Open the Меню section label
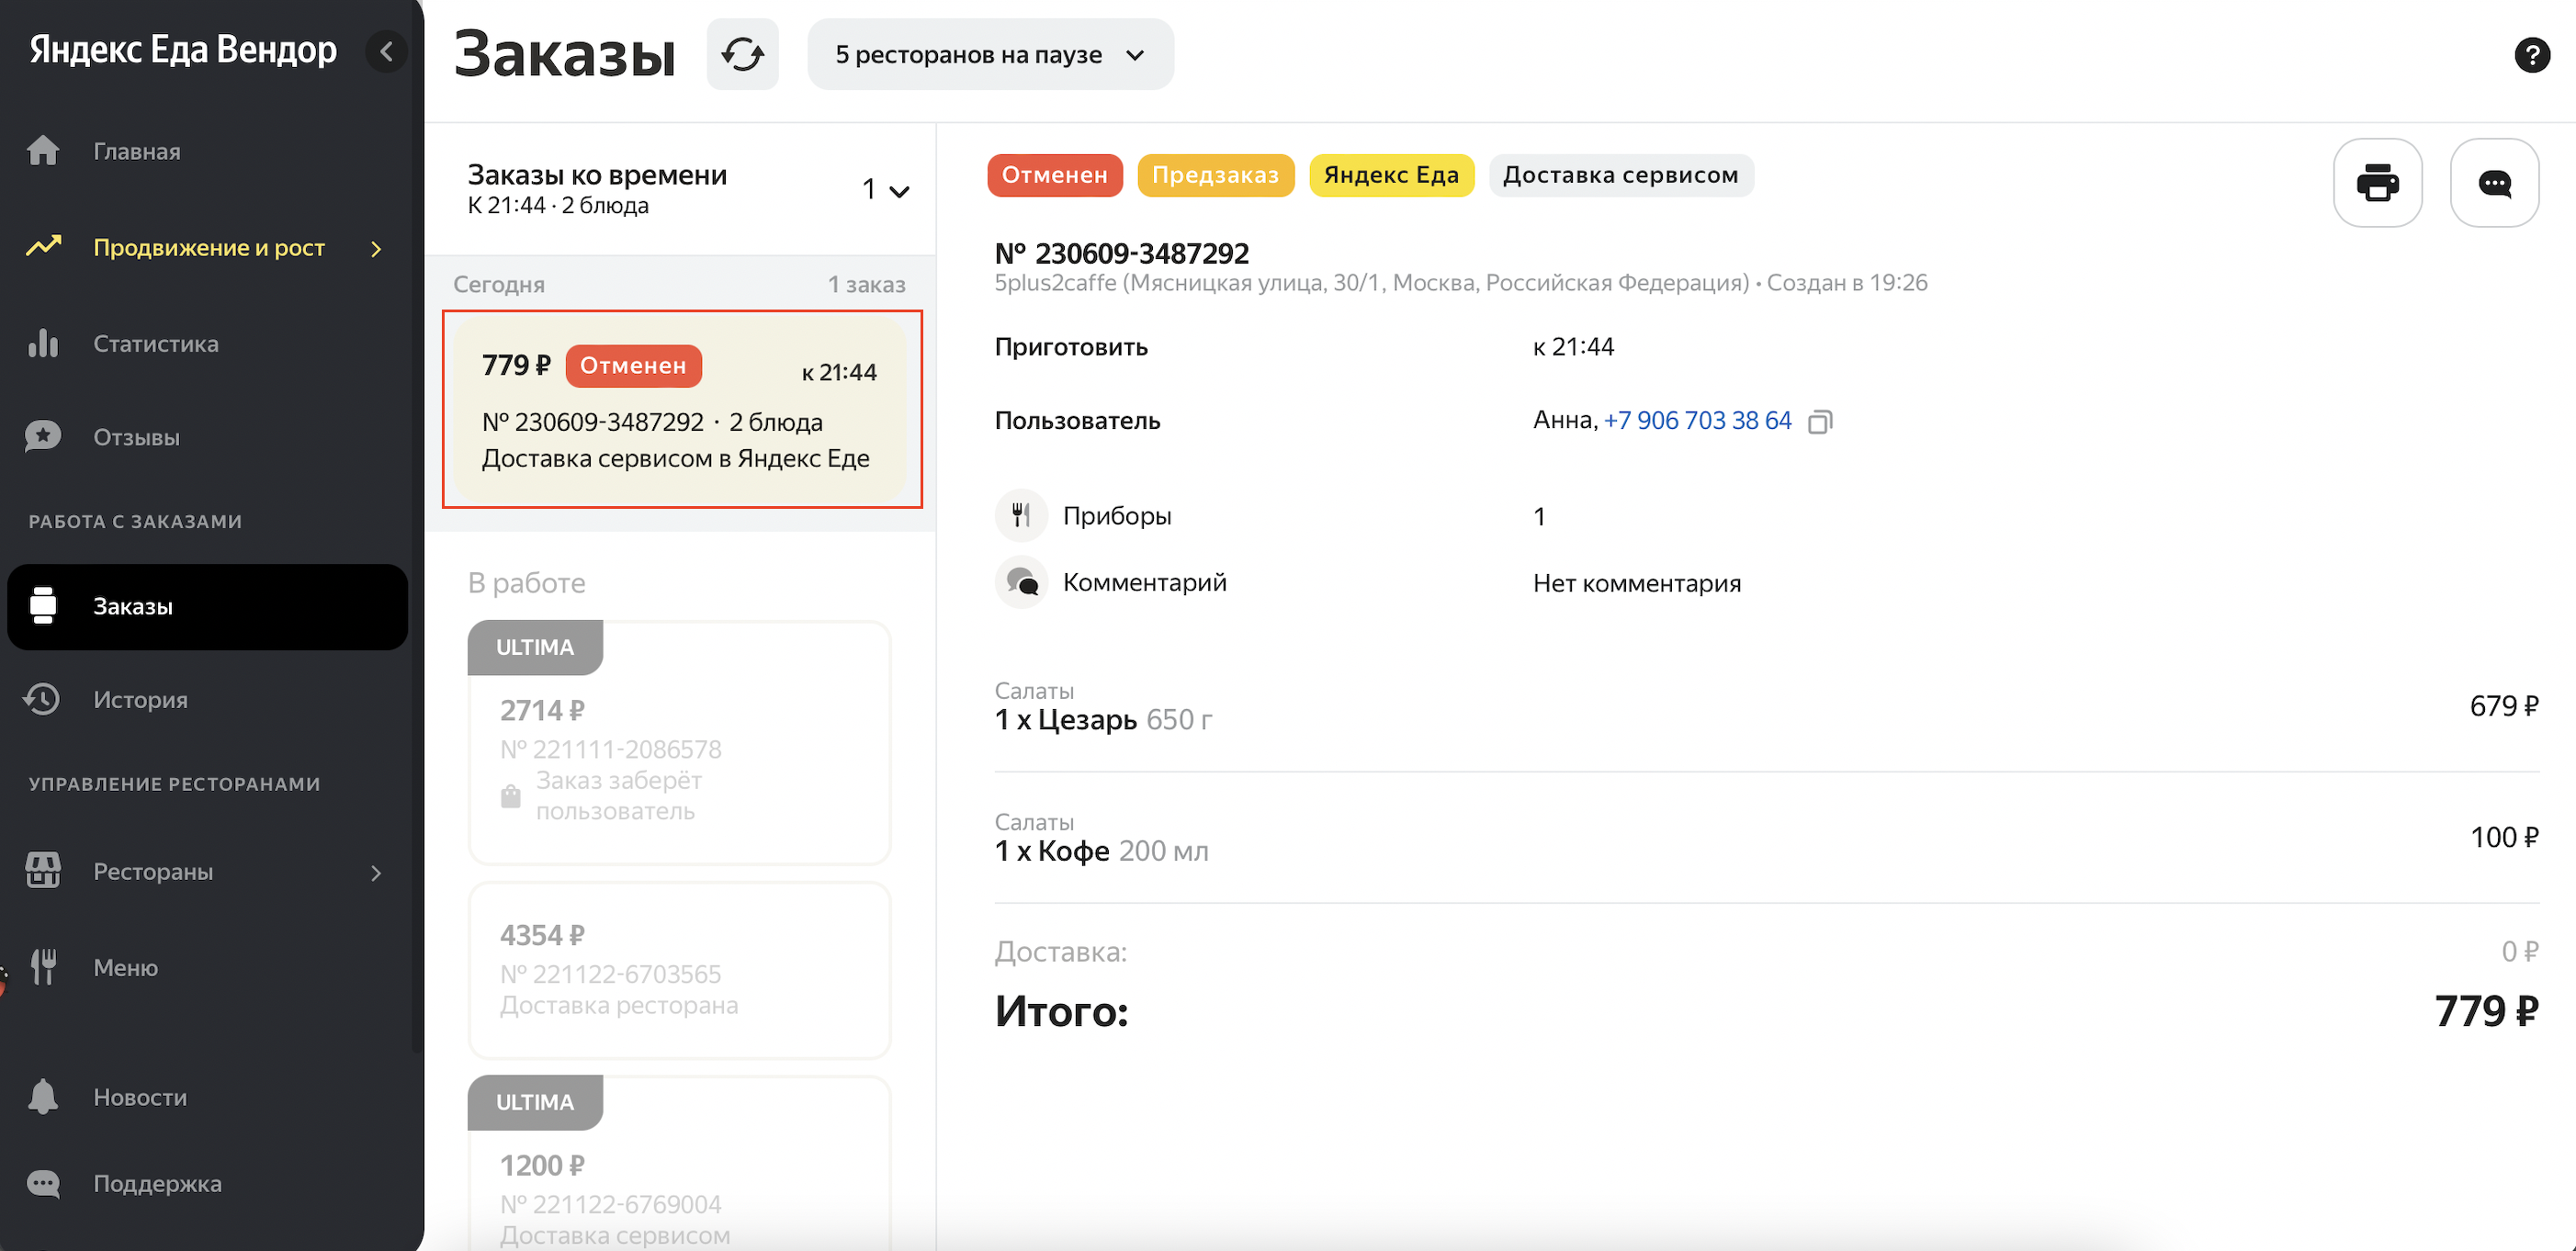Viewport: 2576px width, 1251px height. [125, 968]
